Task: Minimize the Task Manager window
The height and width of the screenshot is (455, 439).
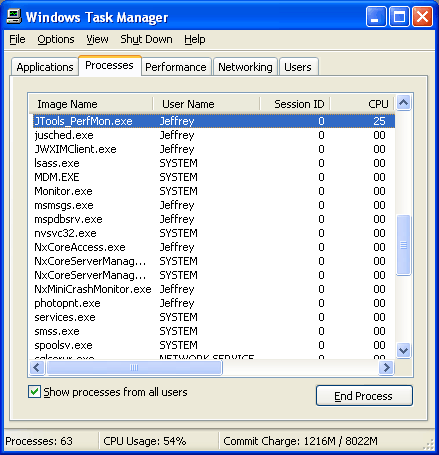Action: pyautogui.click(x=376, y=16)
